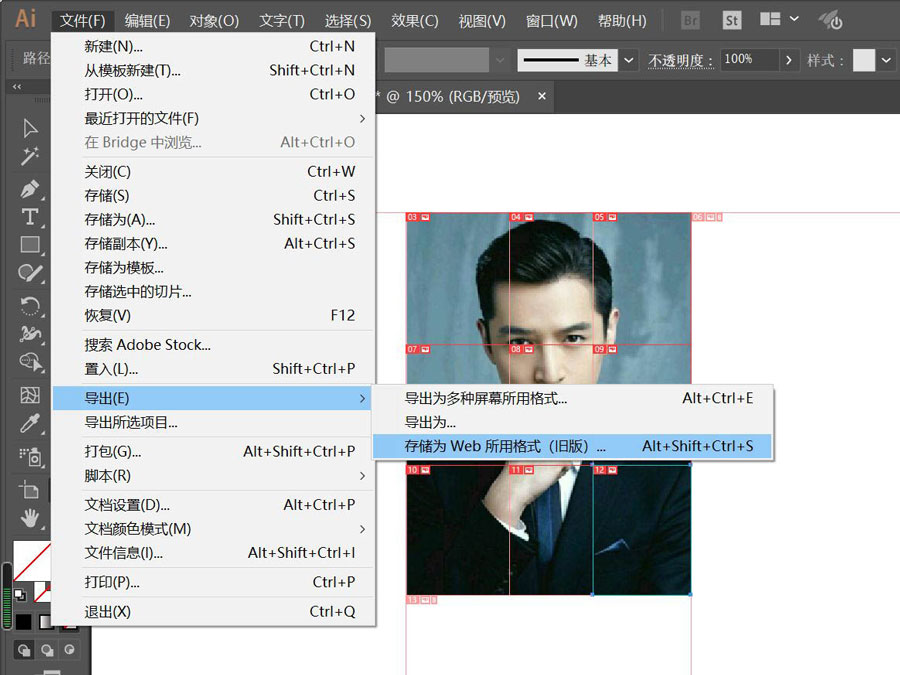This screenshot has width=900, height=675.
Task: Select the Symbol Sprayer tool
Action: (30, 457)
